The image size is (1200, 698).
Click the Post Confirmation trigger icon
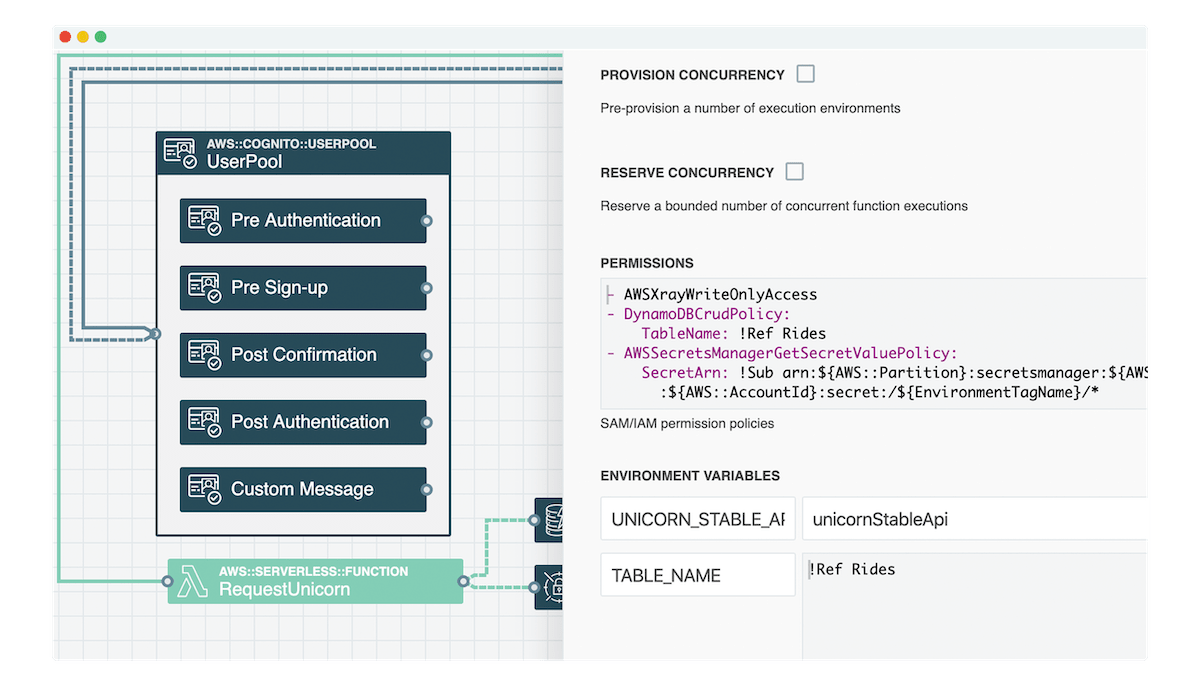click(205, 355)
